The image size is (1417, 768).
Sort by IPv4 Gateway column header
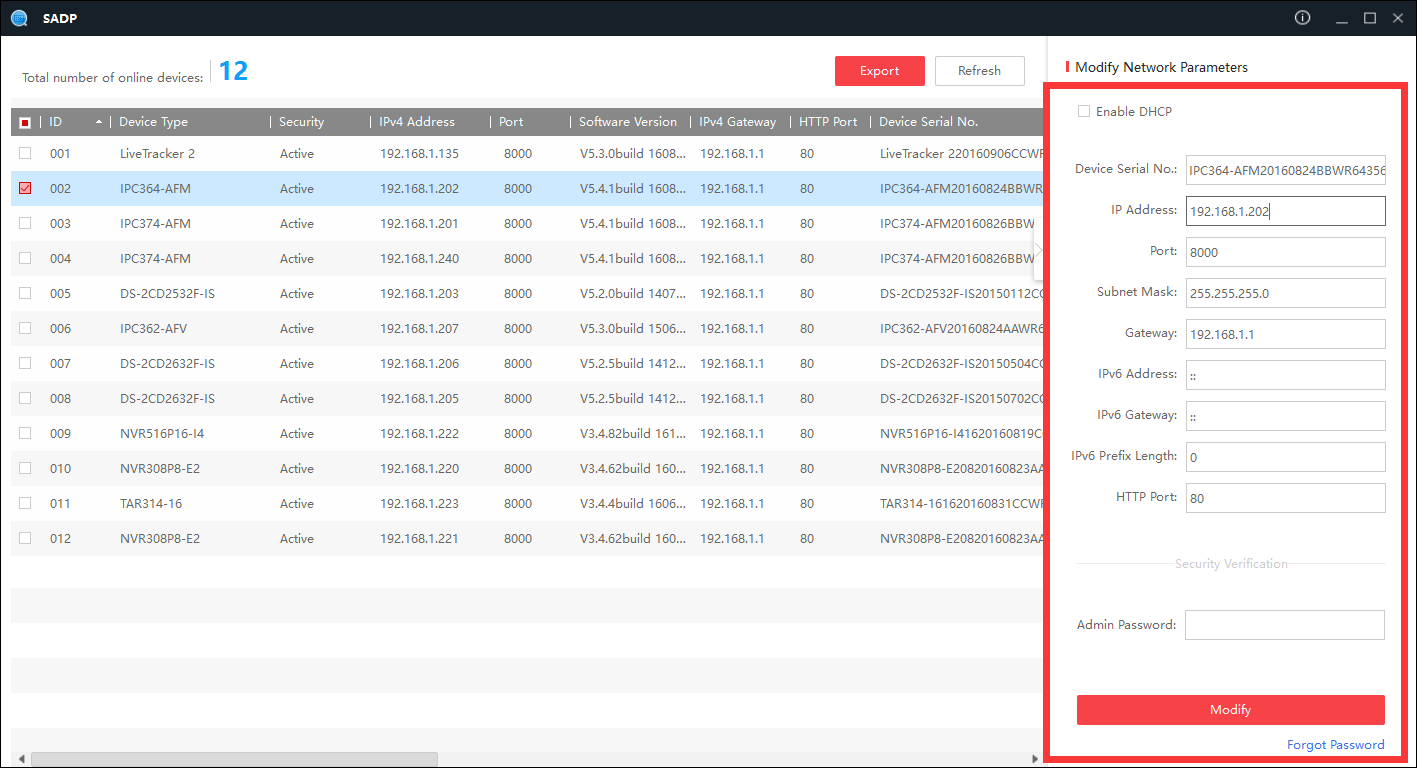(740, 122)
